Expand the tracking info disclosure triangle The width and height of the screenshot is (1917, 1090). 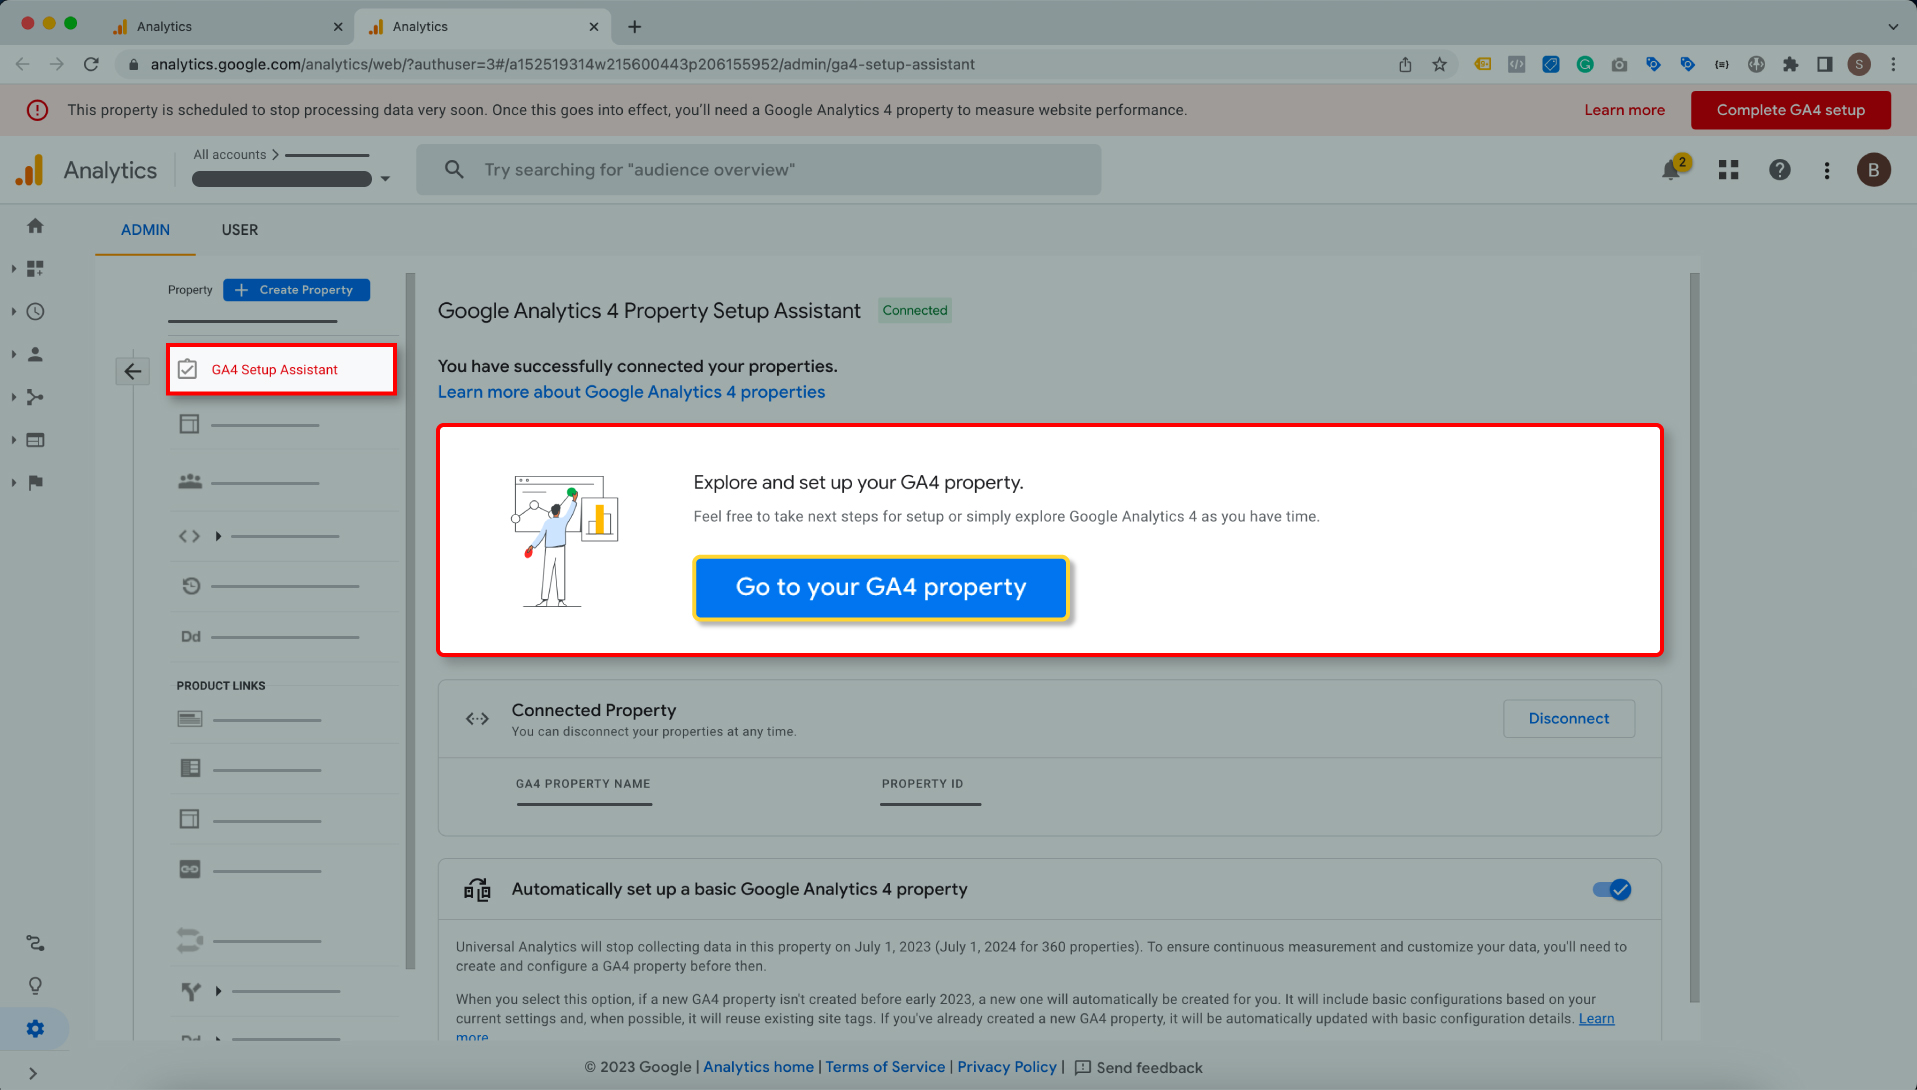218,536
